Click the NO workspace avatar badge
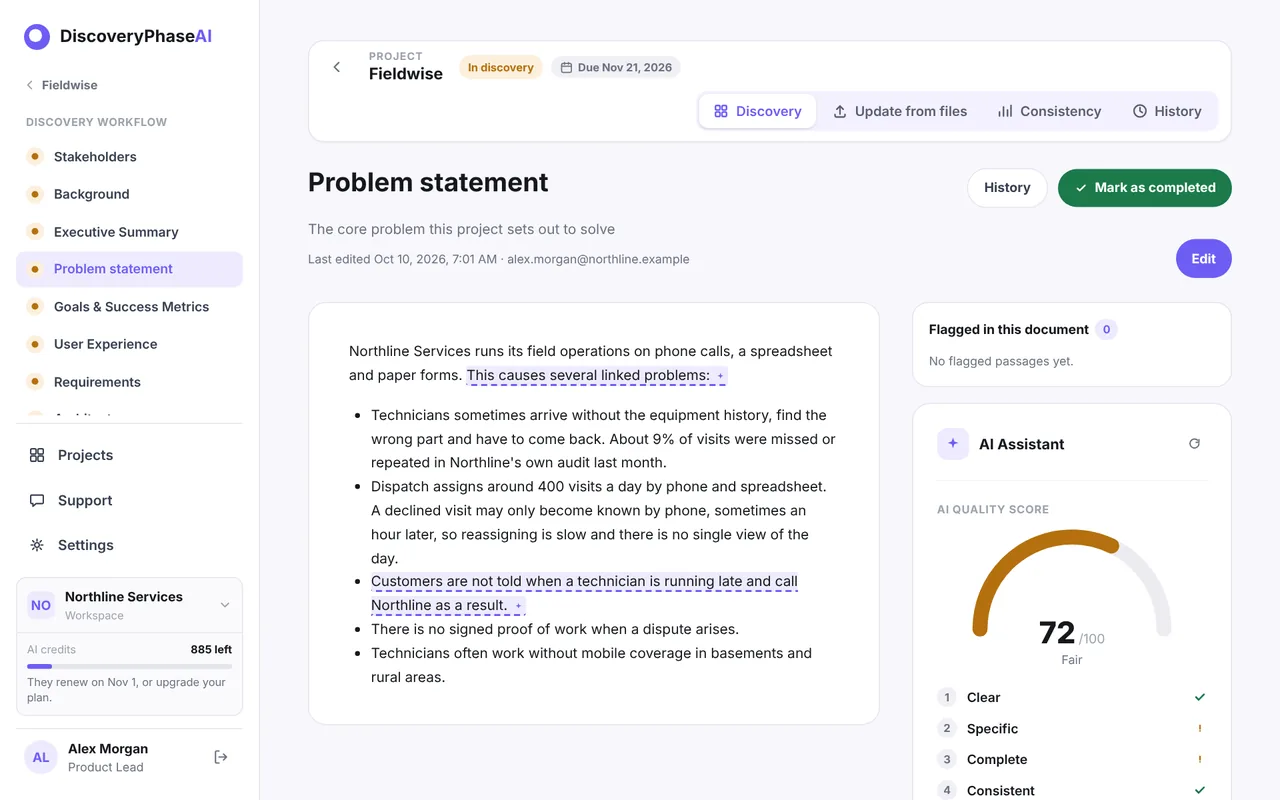 click(x=41, y=605)
